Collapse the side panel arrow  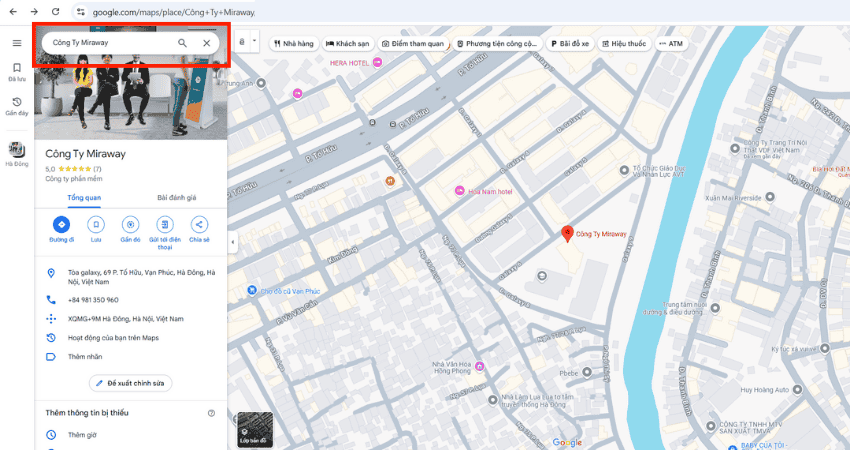click(x=233, y=242)
